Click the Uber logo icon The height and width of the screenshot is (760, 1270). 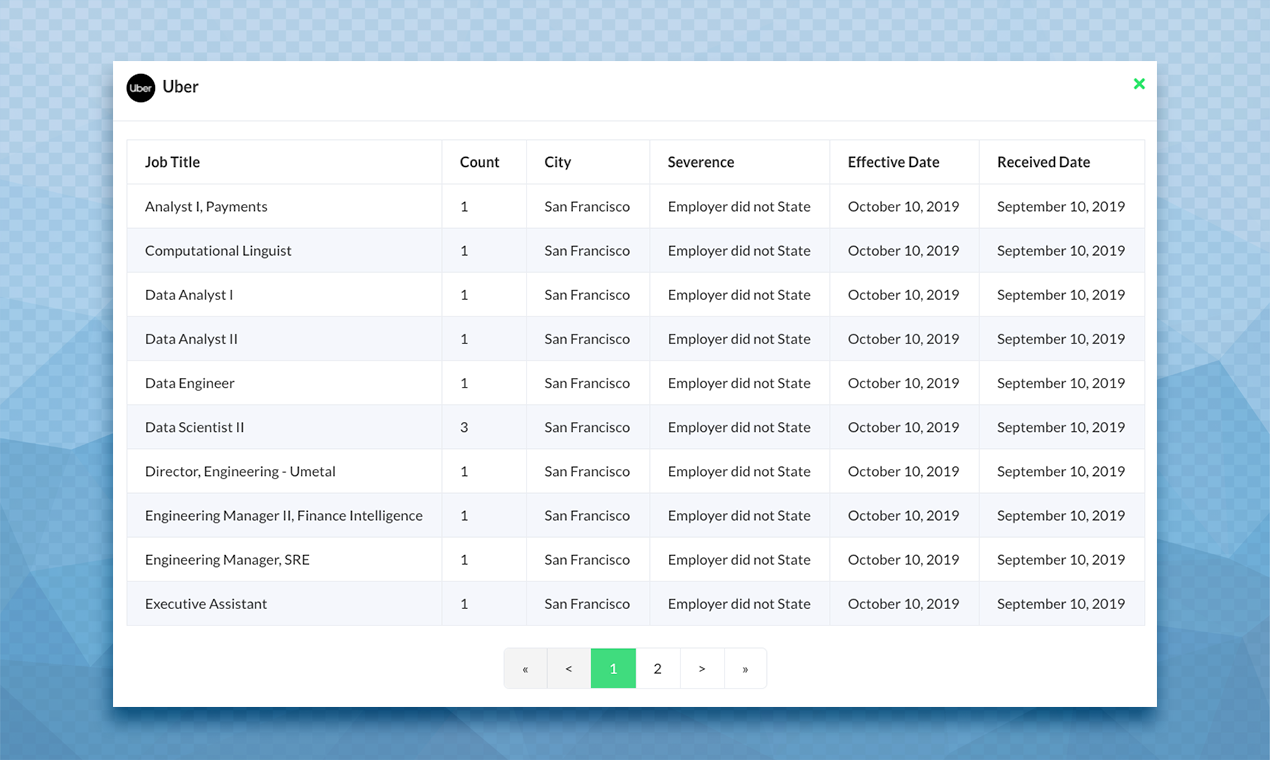click(x=140, y=88)
